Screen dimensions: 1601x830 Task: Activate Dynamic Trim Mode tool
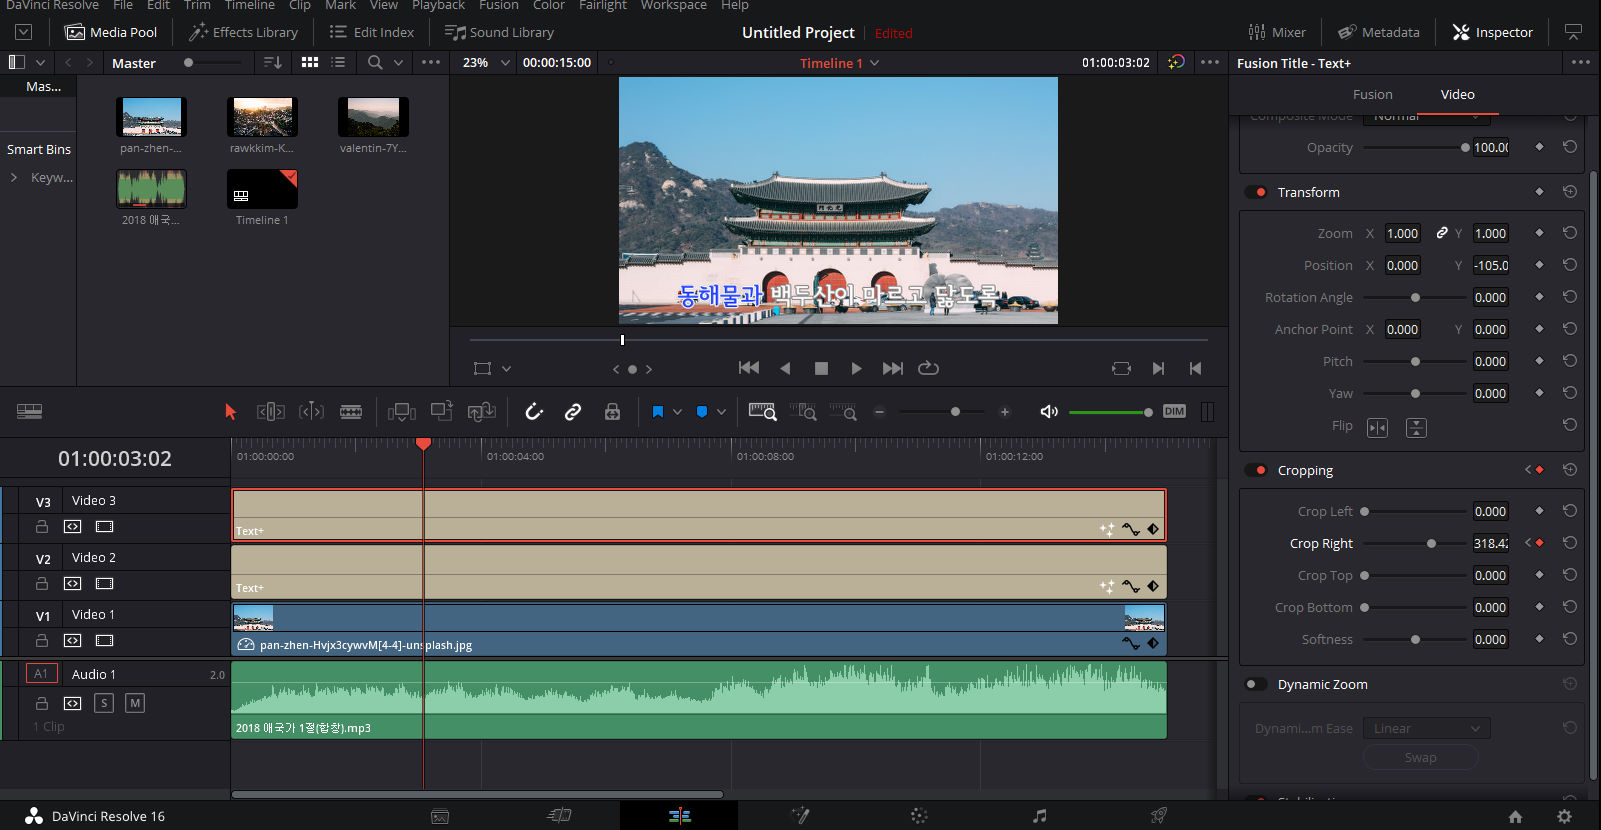point(311,412)
